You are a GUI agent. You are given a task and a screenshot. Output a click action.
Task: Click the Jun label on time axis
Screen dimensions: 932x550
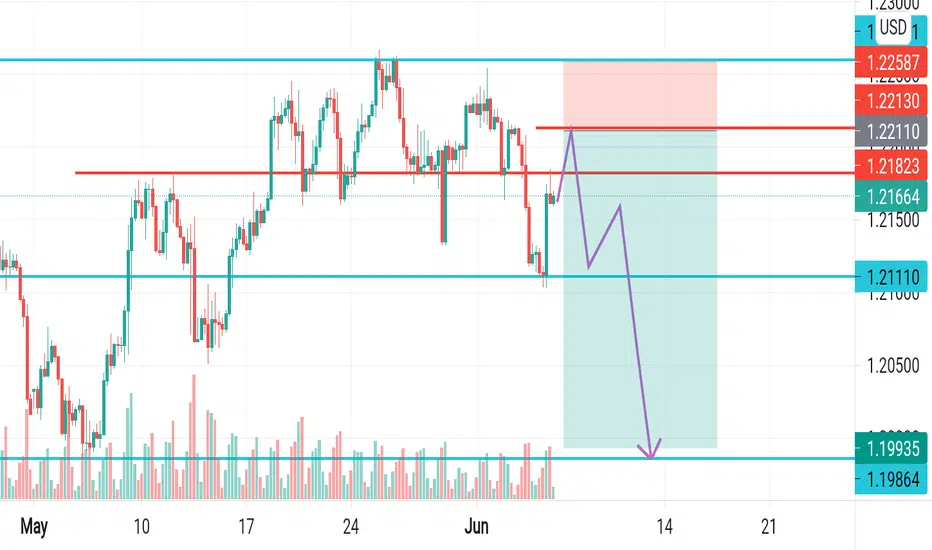point(477,526)
